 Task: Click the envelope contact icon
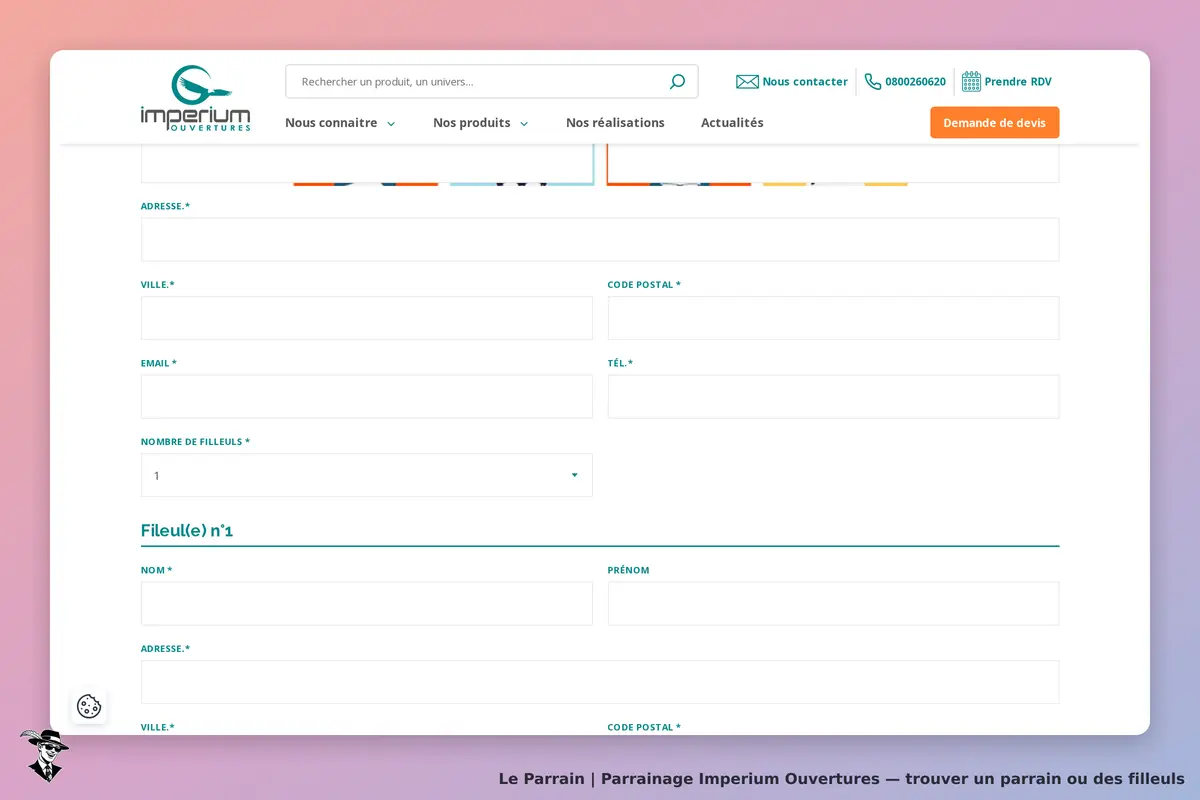[747, 82]
